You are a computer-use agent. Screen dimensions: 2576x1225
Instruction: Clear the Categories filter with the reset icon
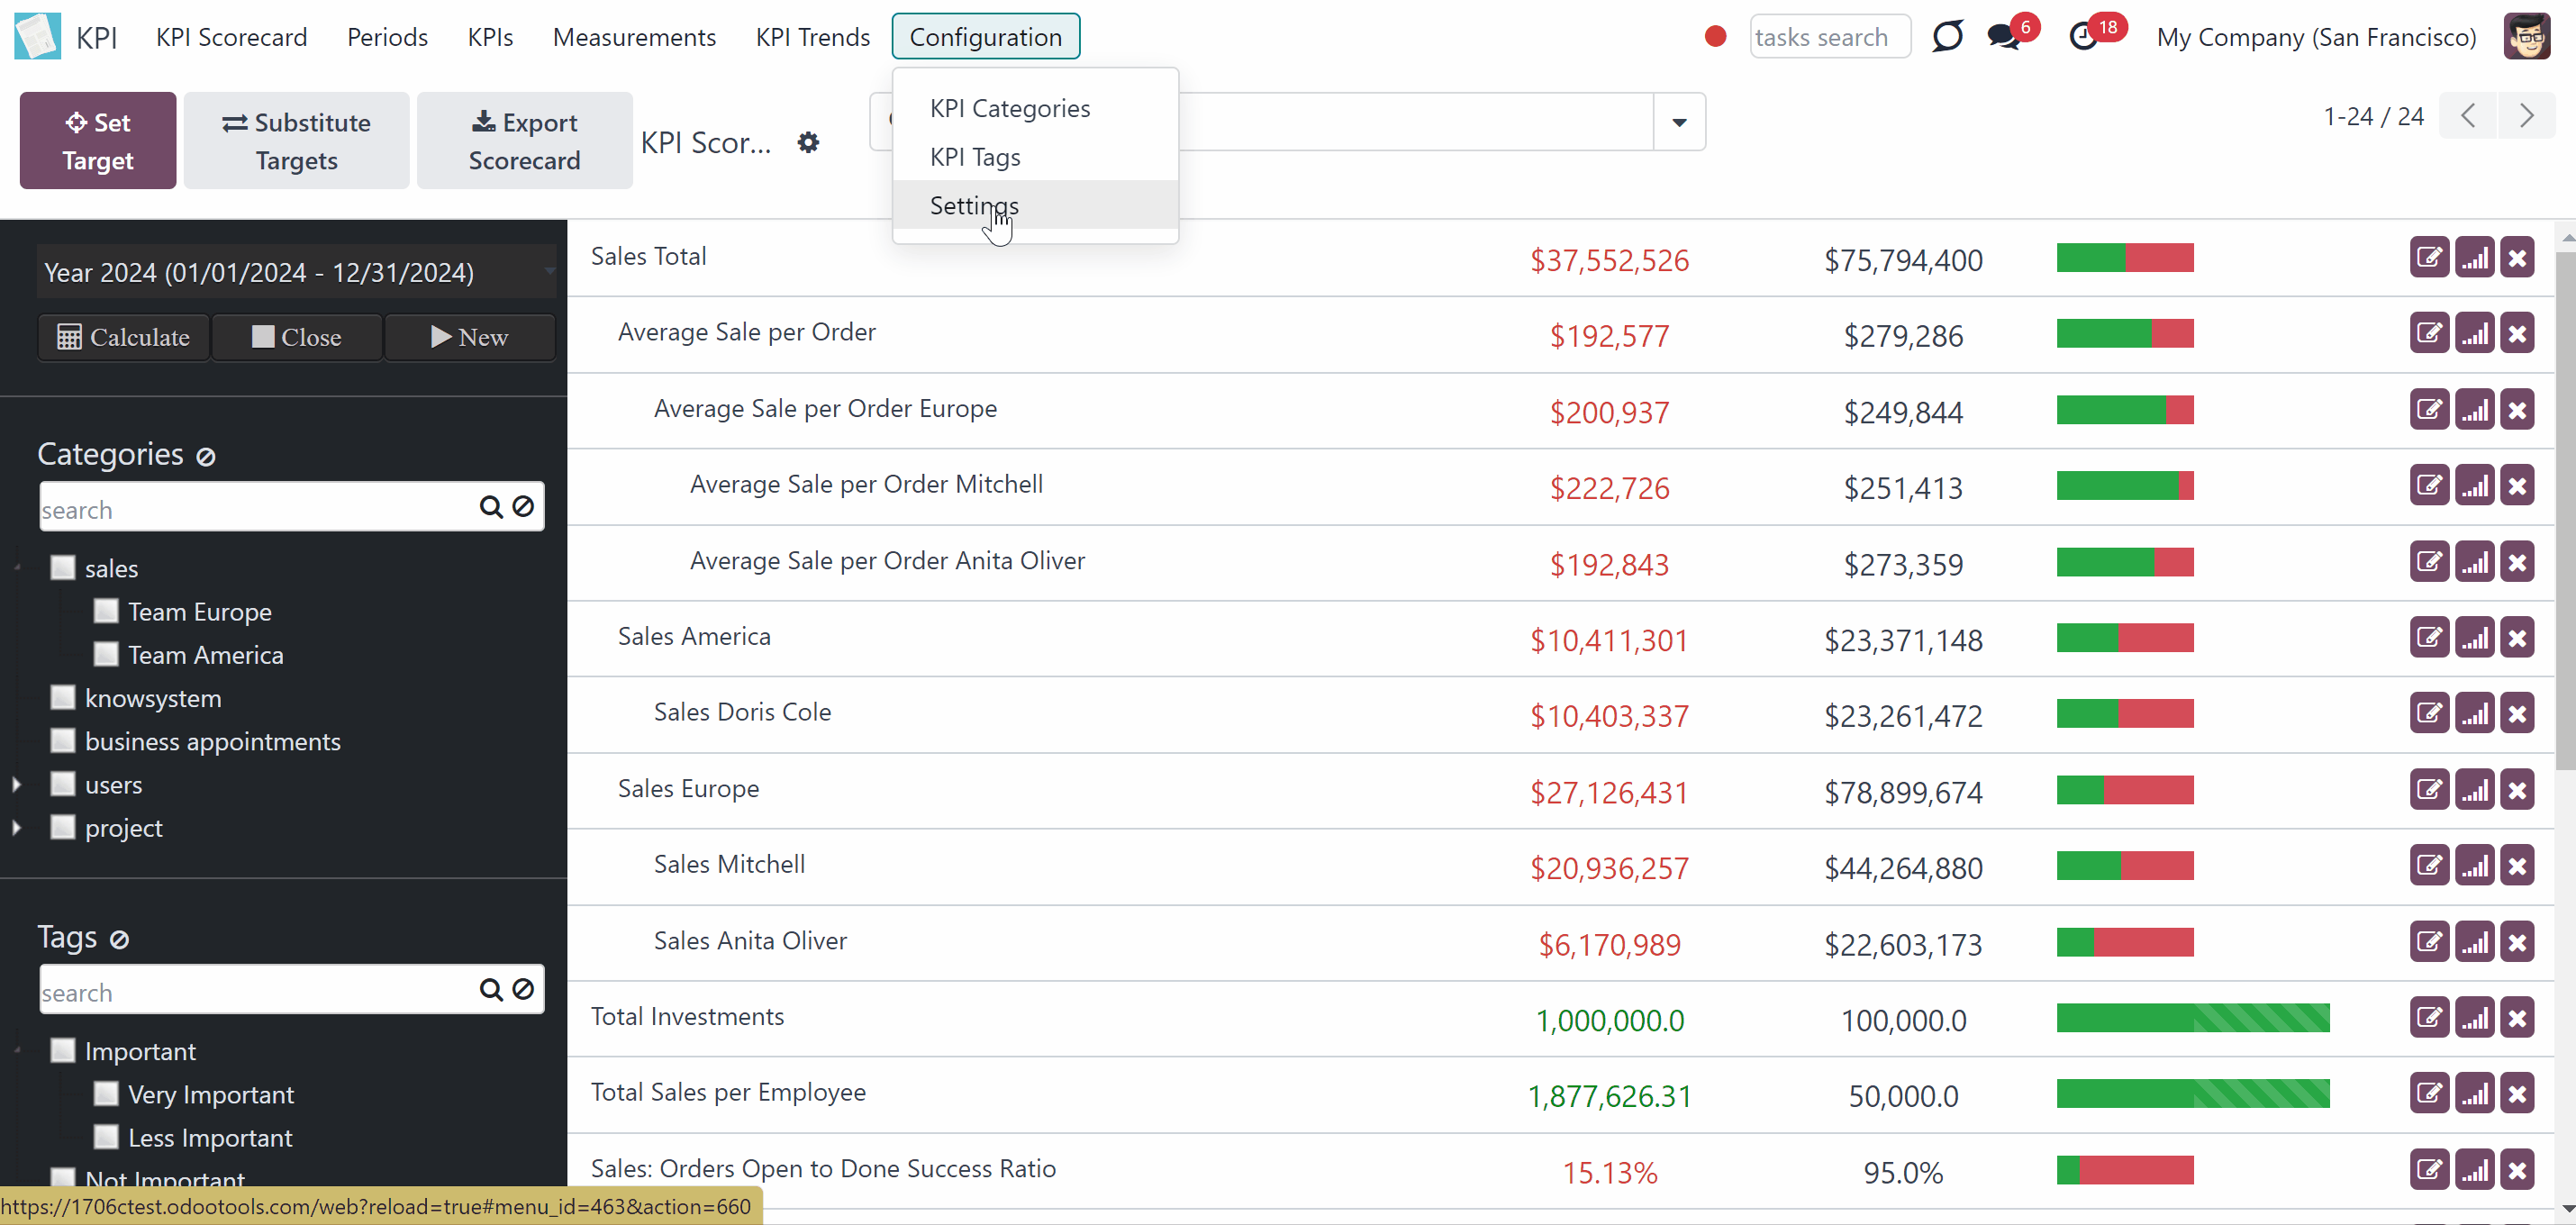tap(206, 457)
